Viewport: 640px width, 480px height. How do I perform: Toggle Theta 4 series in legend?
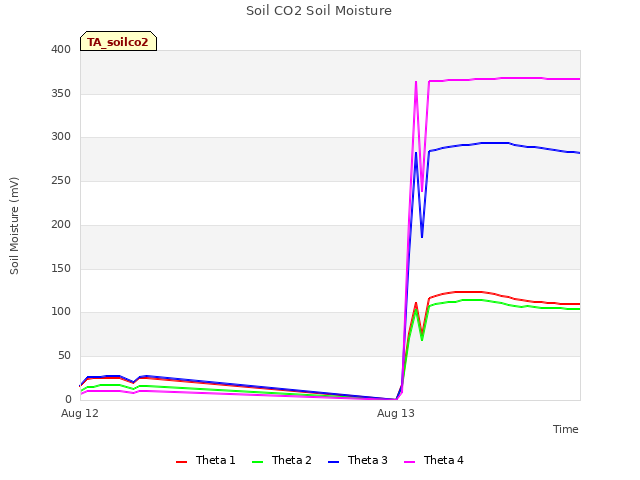(x=433, y=460)
